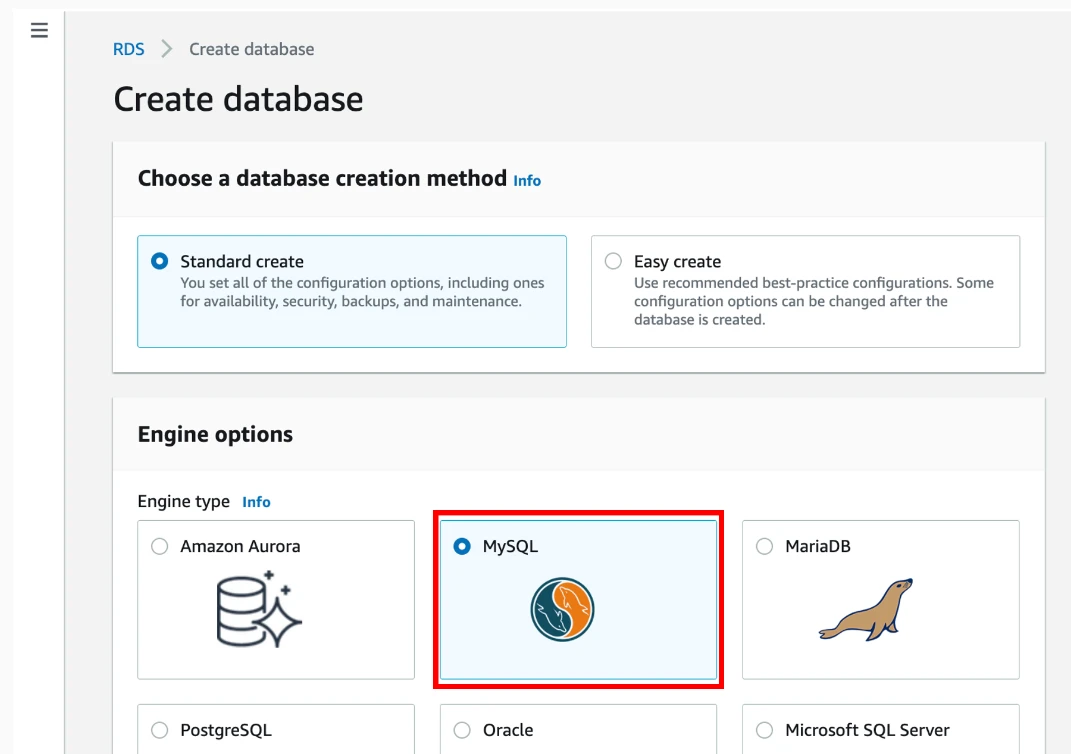The width and height of the screenshot is (1071, 754).
Task: Choose PostgreSQL engine radio button
Action: click(x=159, y=730)
